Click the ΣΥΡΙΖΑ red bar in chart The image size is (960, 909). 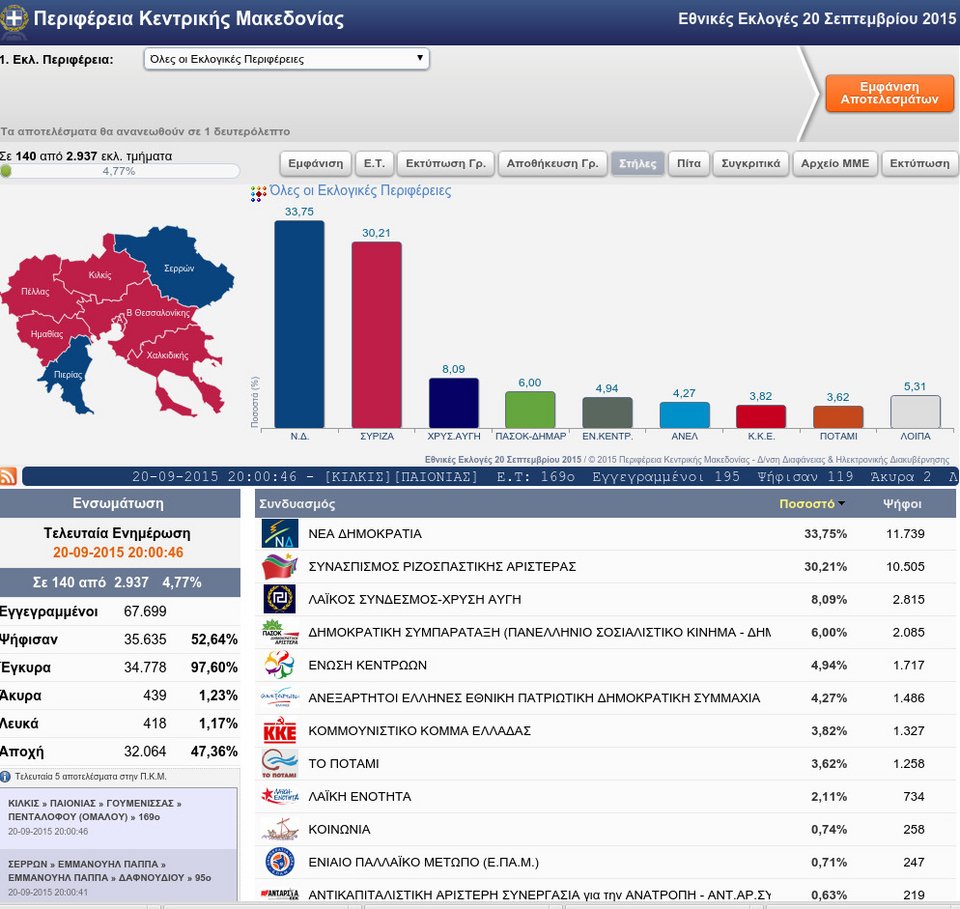point(376,335)
